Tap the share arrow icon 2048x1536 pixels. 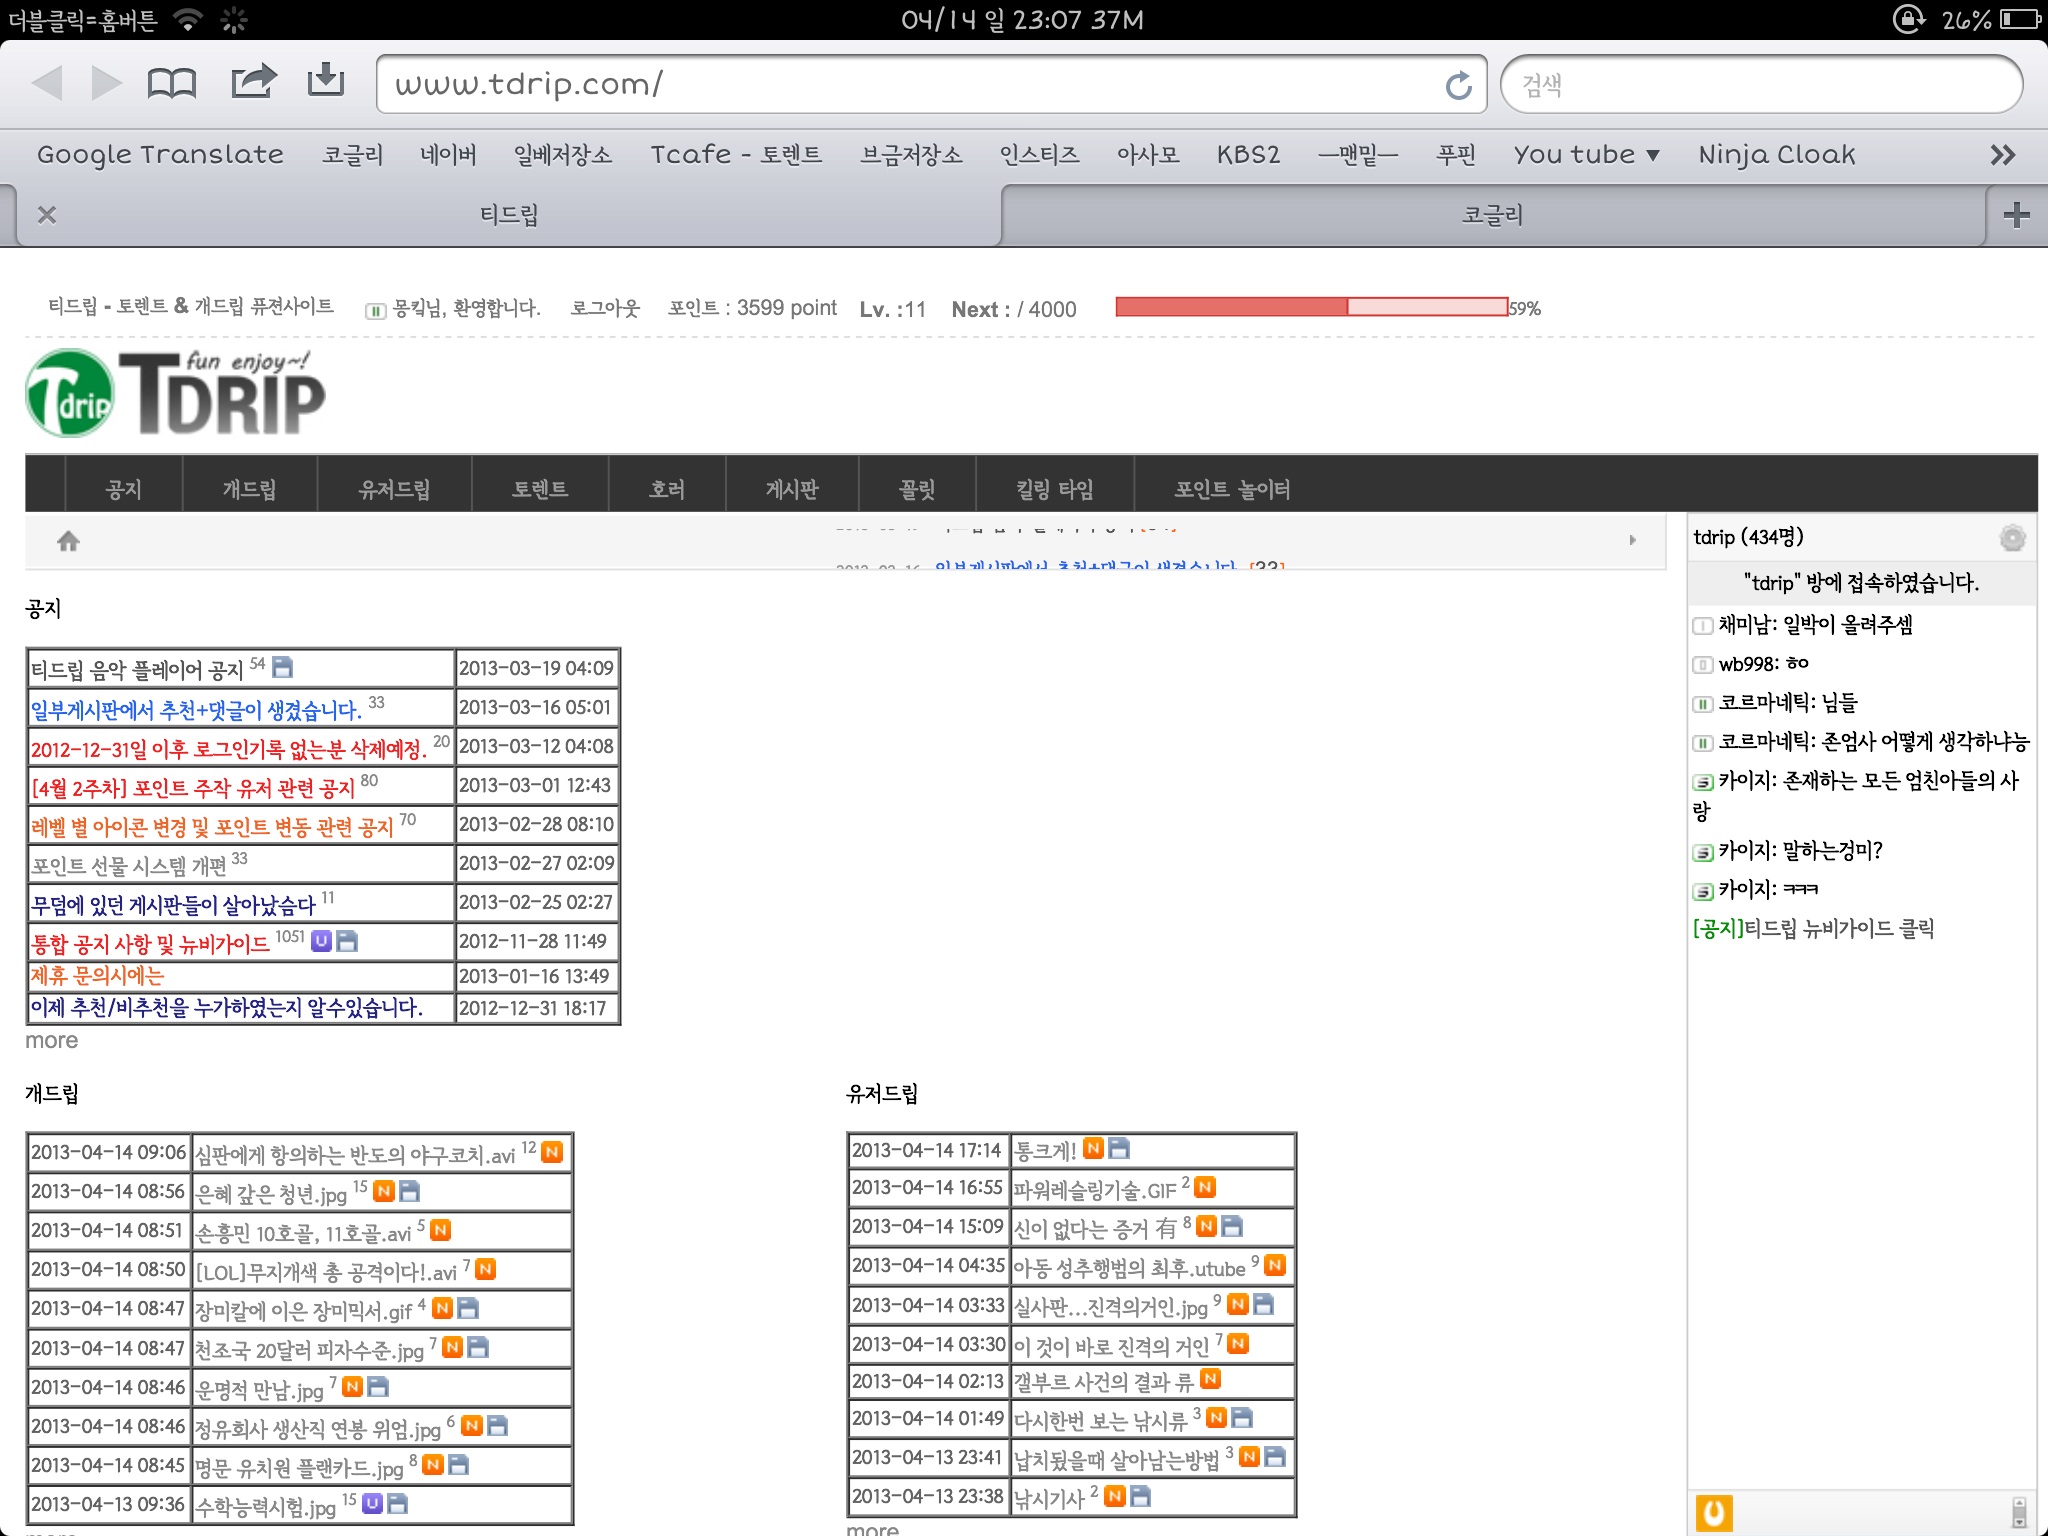pos(253,81)
